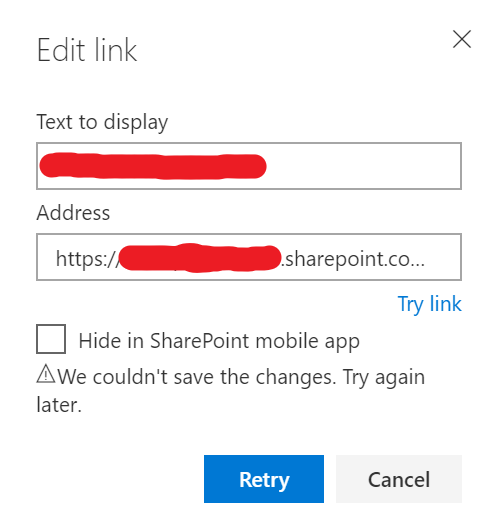
Task: Close the Edit link dialog
Action: click(x=462, y=39)
